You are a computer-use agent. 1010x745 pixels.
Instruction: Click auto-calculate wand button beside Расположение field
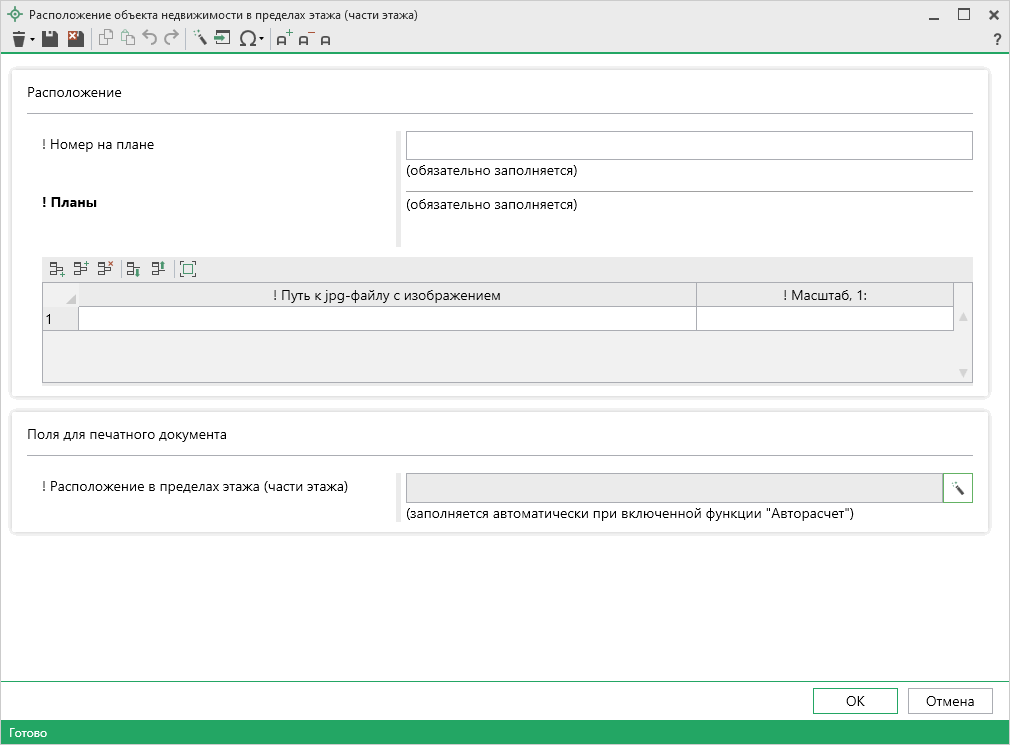pos(957,488)
